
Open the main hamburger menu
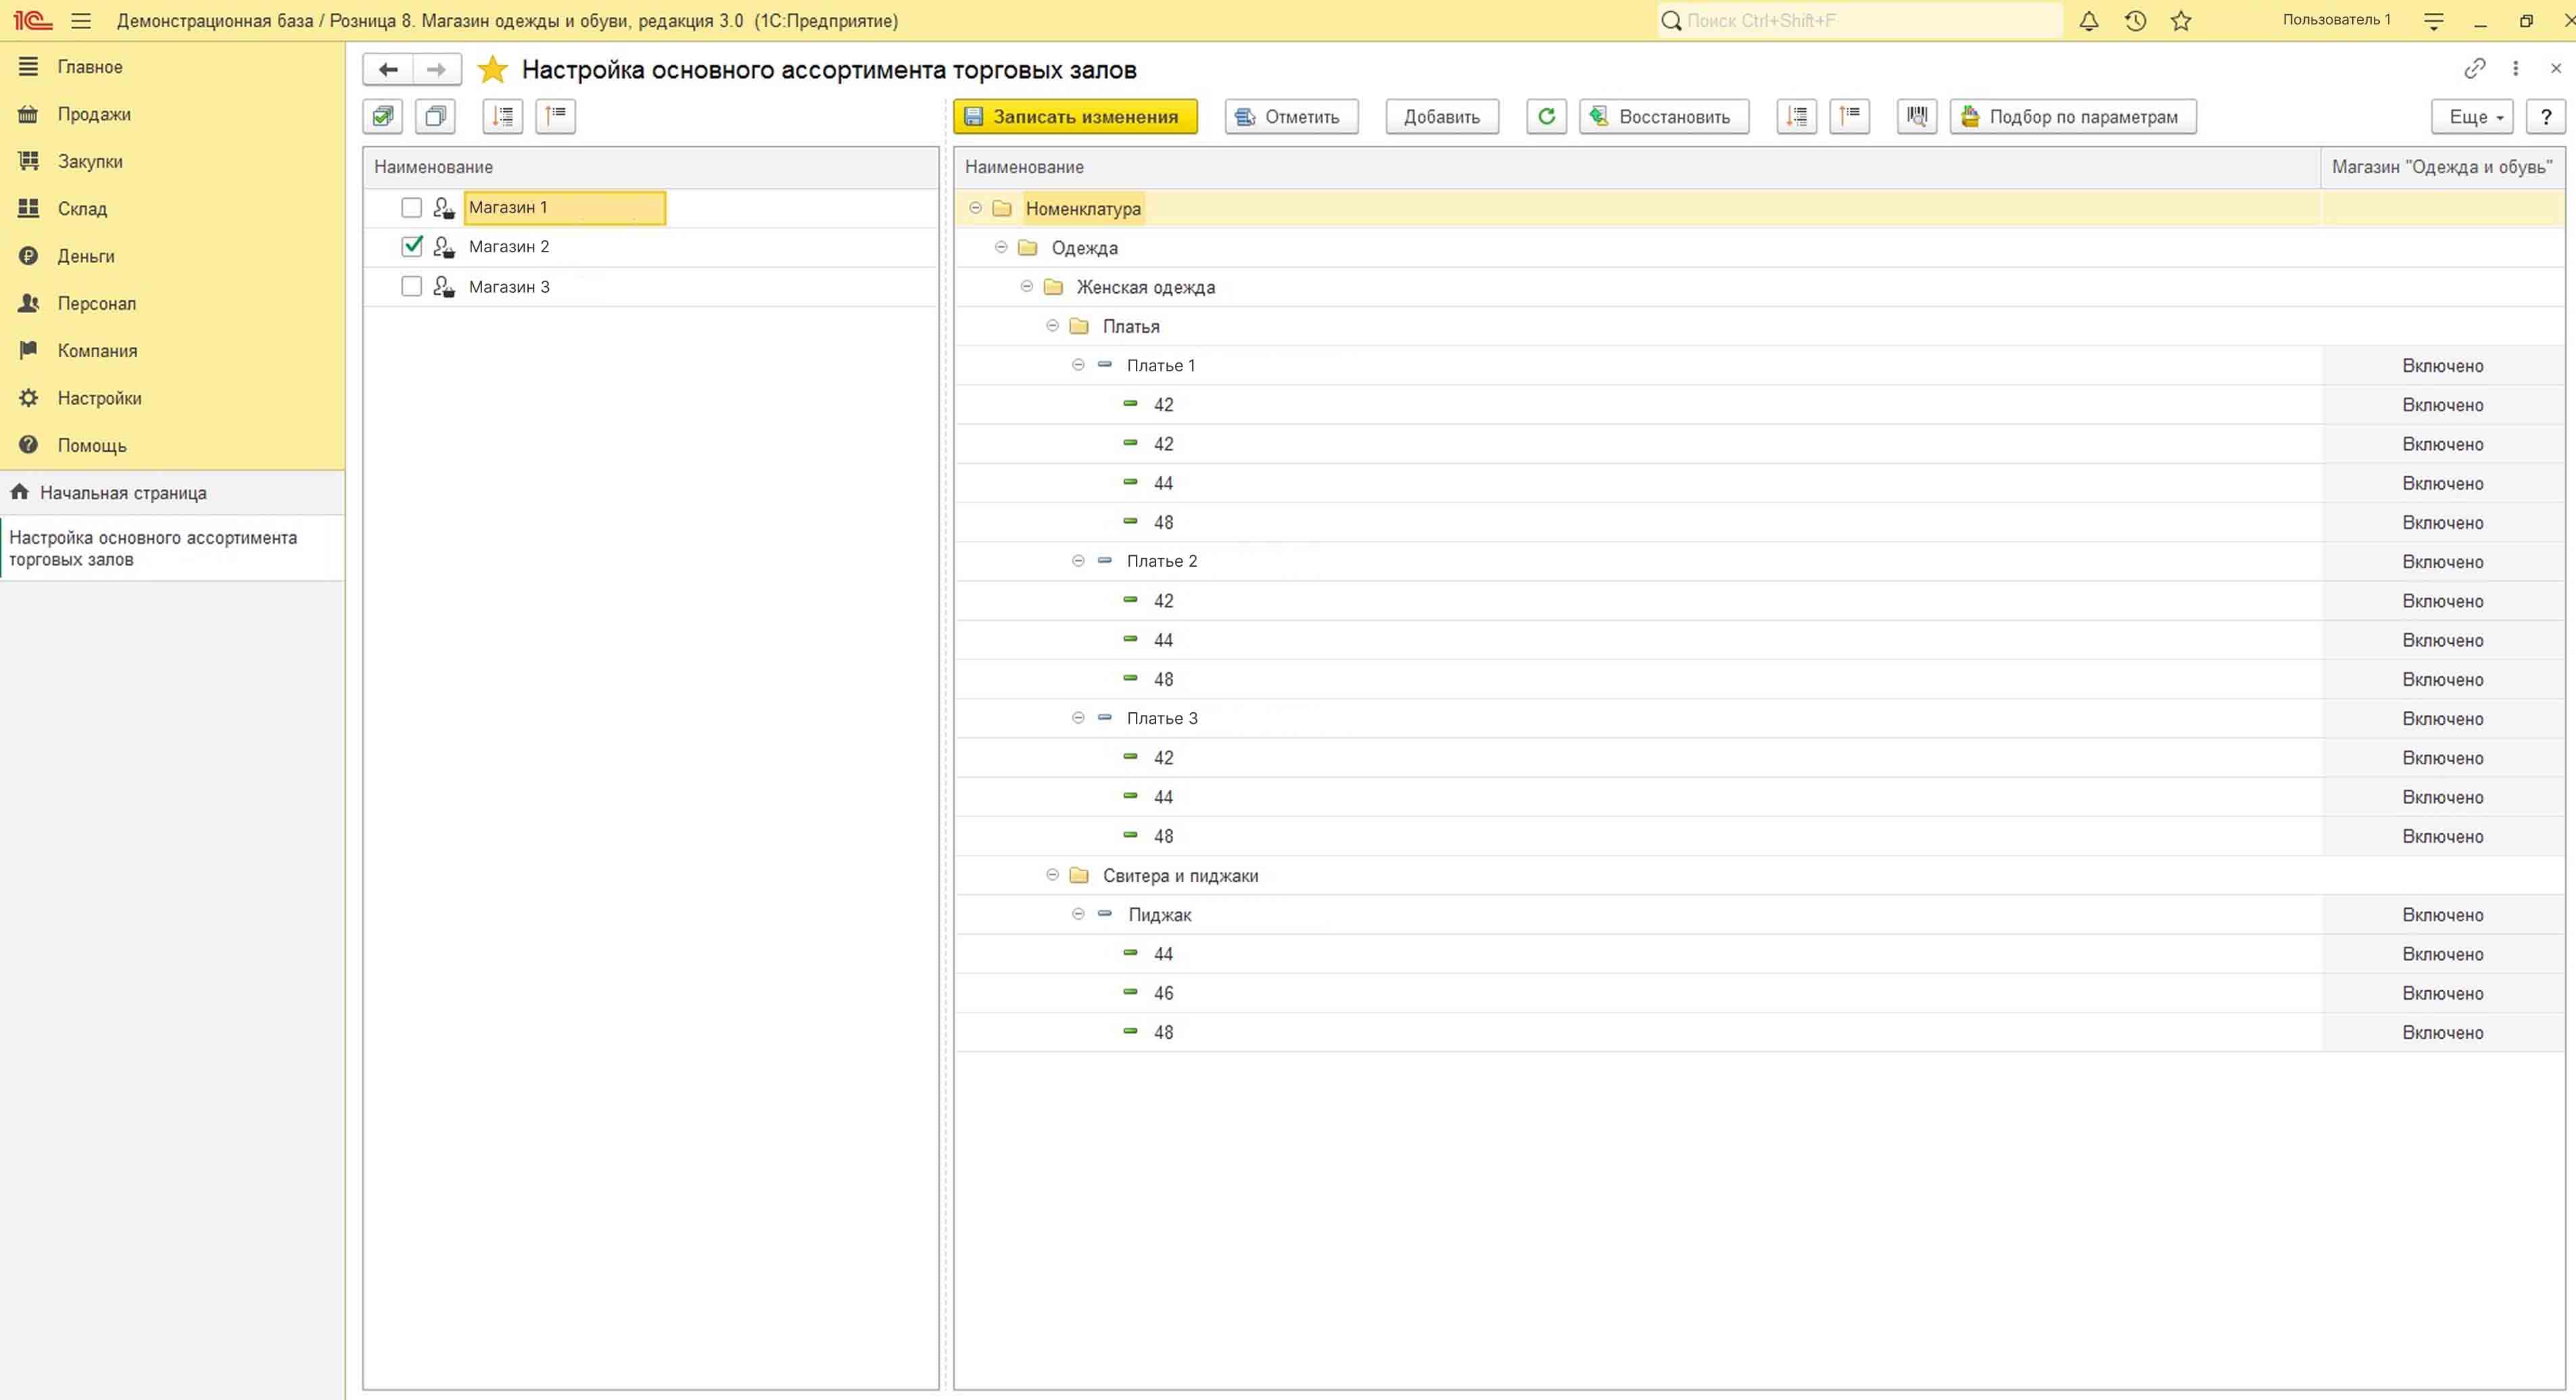[81, 20]
